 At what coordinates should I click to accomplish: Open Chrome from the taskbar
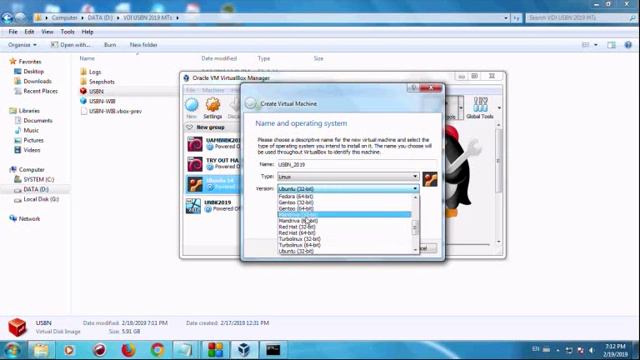158,350
